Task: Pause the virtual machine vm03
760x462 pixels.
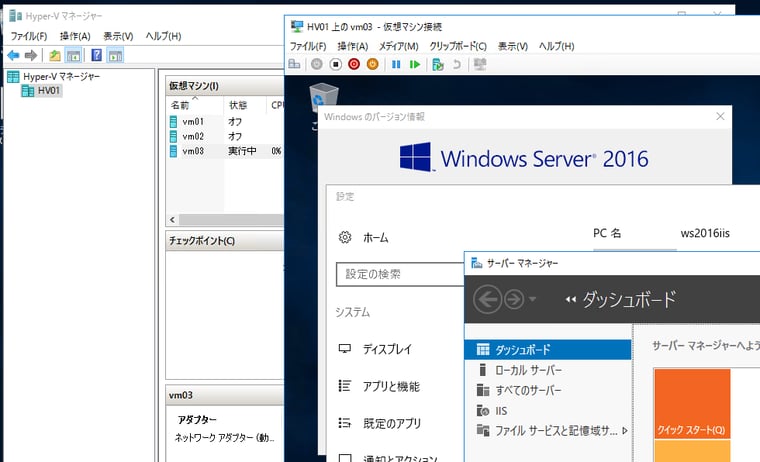Action: point(396,64)
